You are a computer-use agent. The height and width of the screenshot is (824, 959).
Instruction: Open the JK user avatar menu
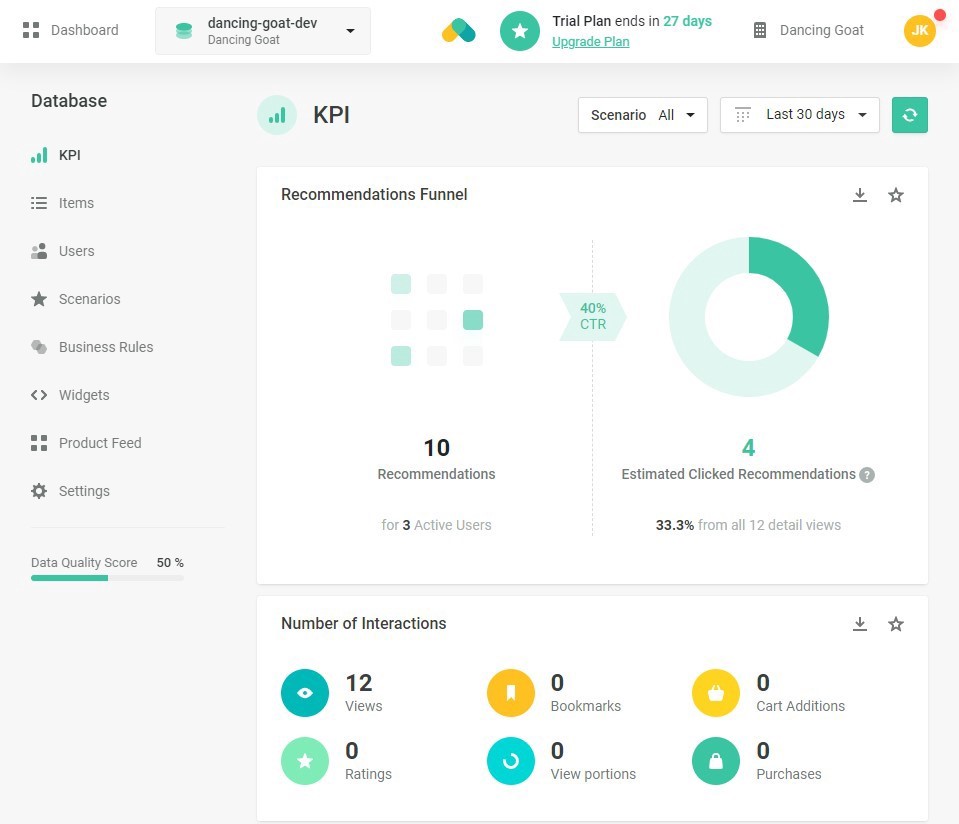(x=920, y=30)
